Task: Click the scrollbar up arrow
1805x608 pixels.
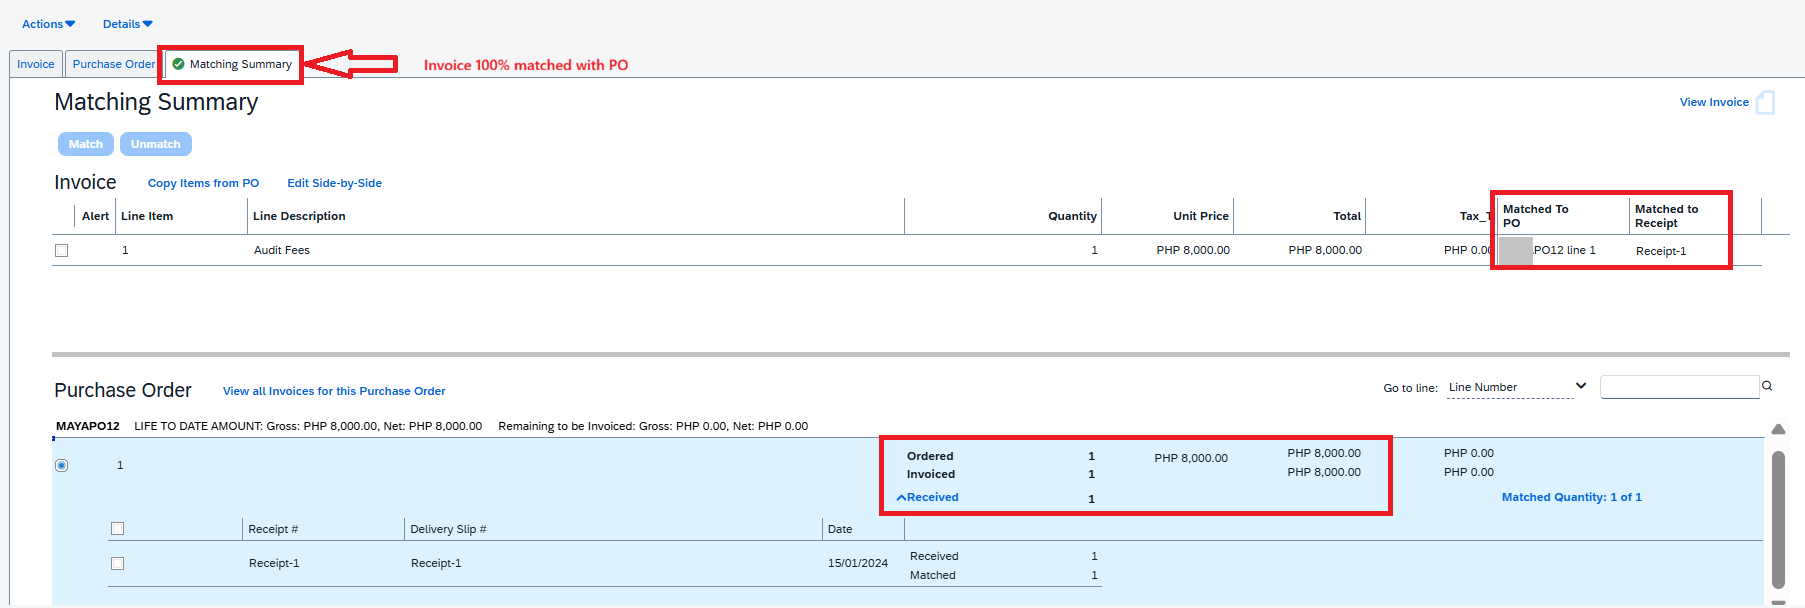Action: tap(1778, 429)
